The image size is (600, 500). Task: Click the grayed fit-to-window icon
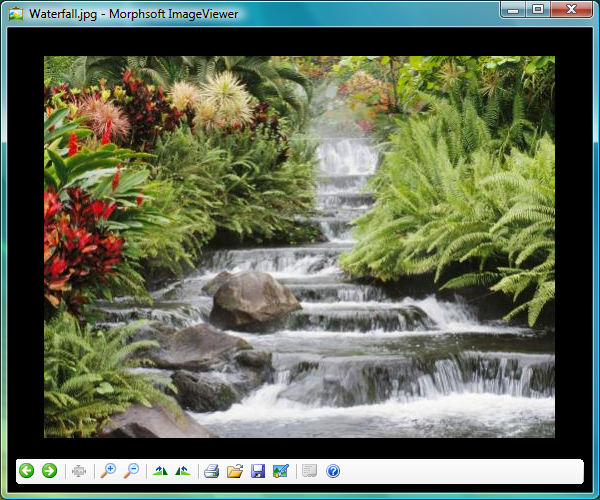point(79,471)
